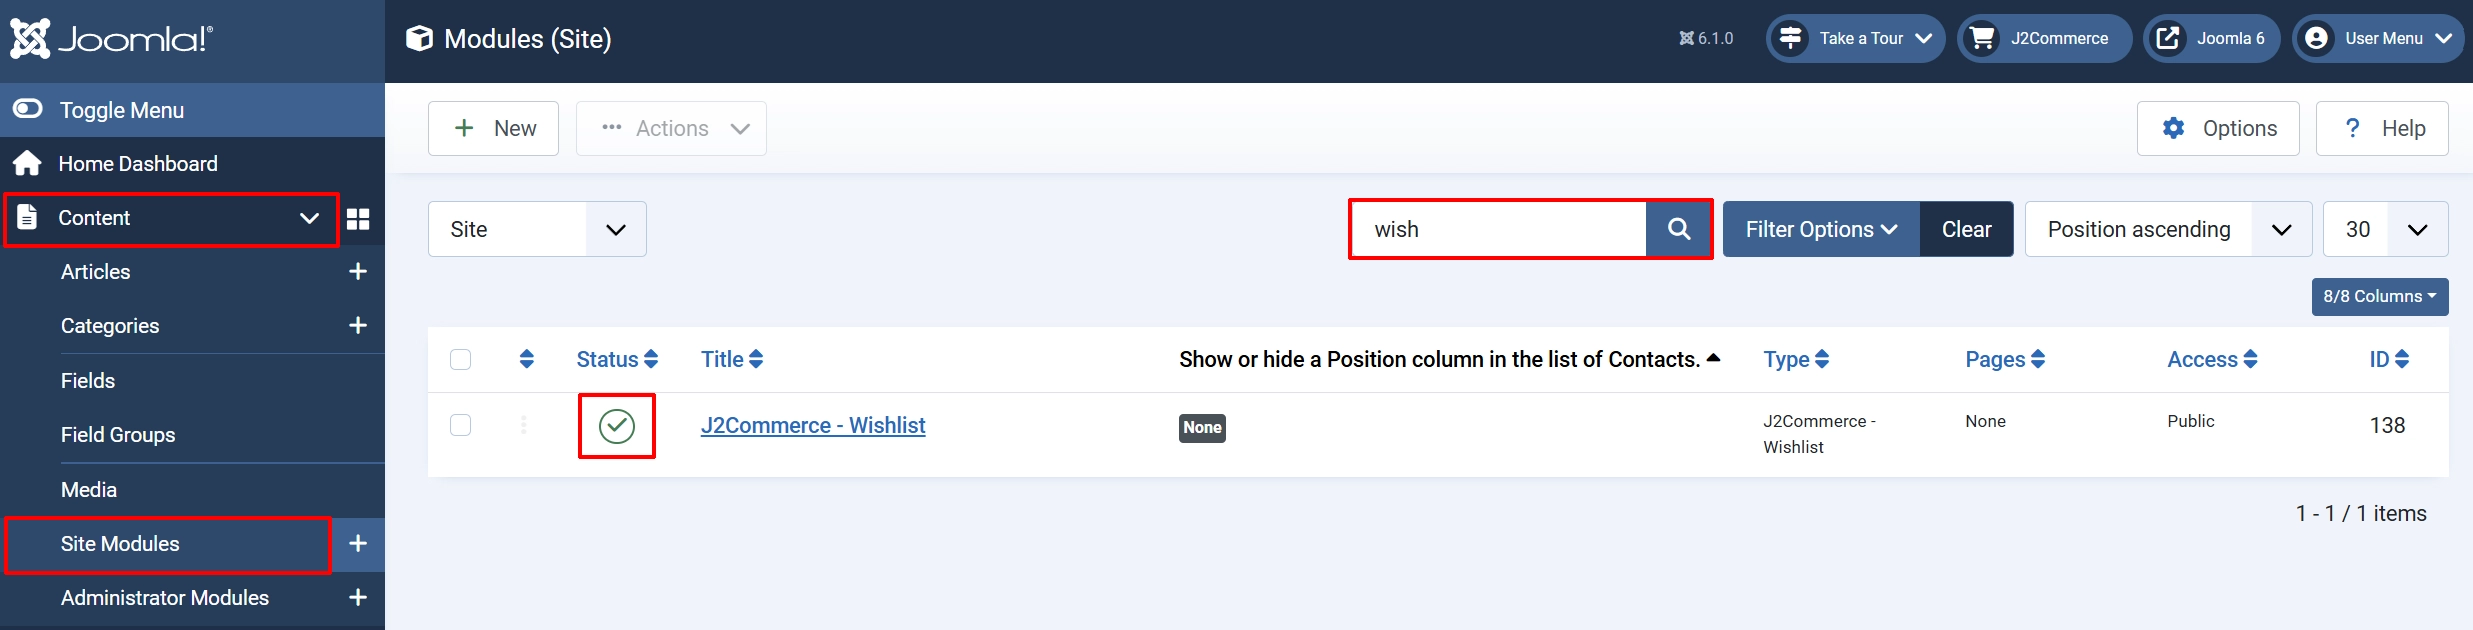The width and height of the screenshot is (2473, 630).
Task: Open the Help button
Action: 2382,128
